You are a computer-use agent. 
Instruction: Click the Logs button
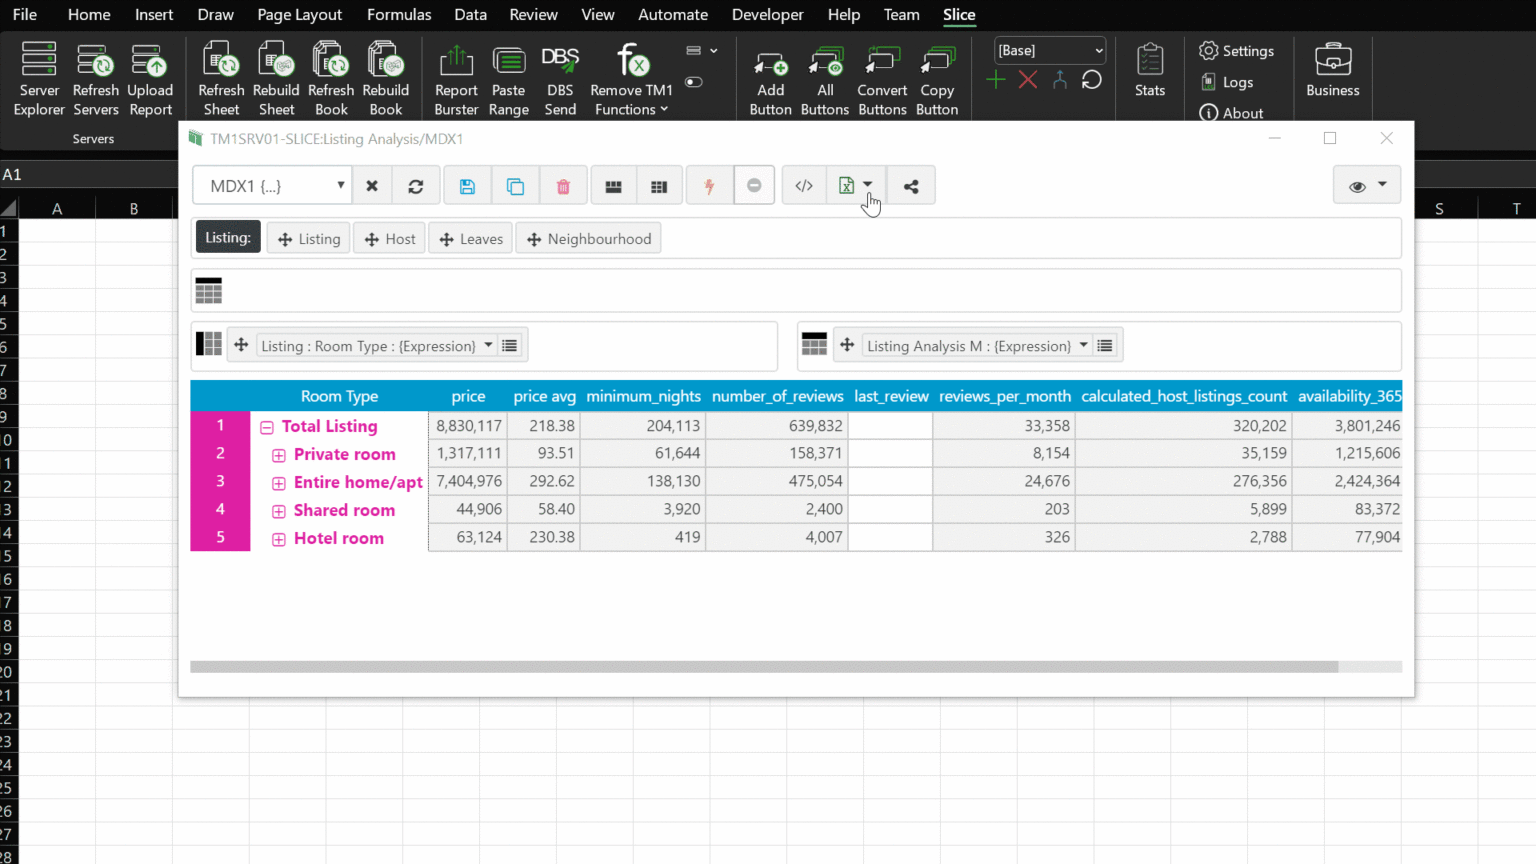(1227, 82)
